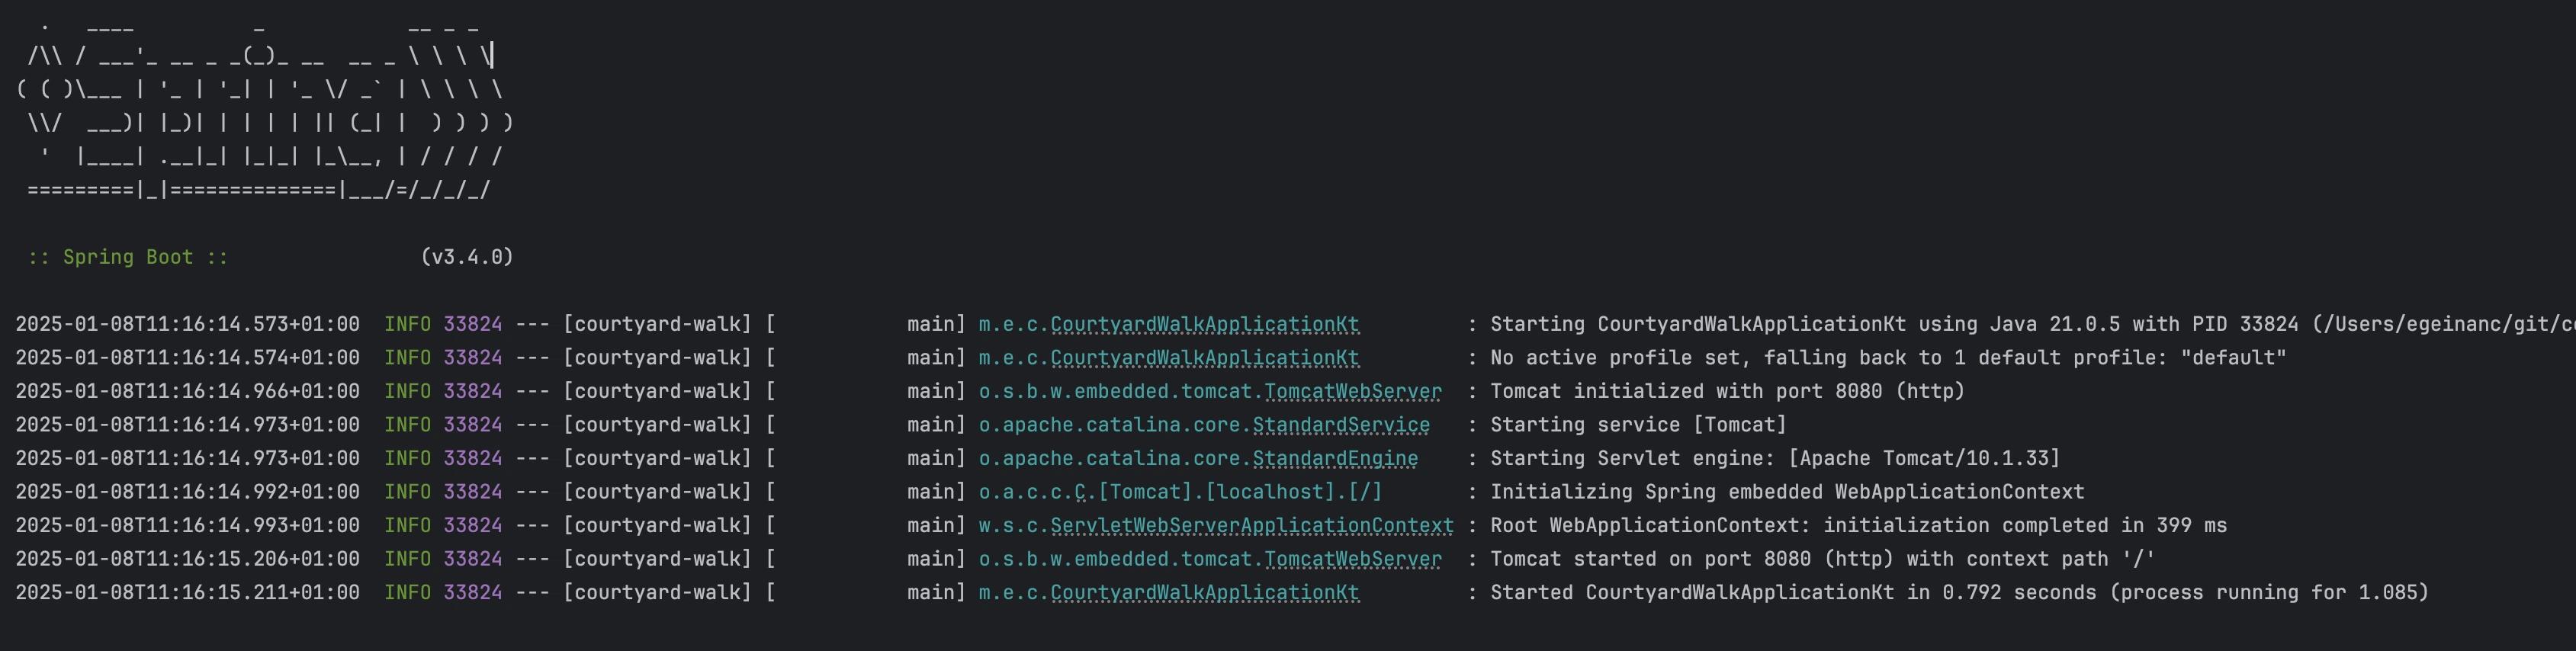Open CourtyardWalkApplicationKt link on the 11:16:14.573 log line
Viewport: 2576px width, 651px height.
(1204, 324)
